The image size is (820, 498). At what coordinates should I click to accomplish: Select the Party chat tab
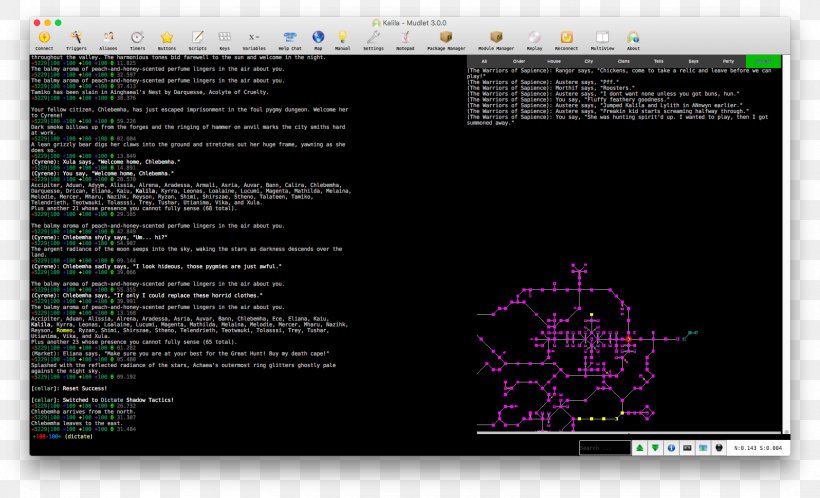pyautogui.click(x=728, y=61)
